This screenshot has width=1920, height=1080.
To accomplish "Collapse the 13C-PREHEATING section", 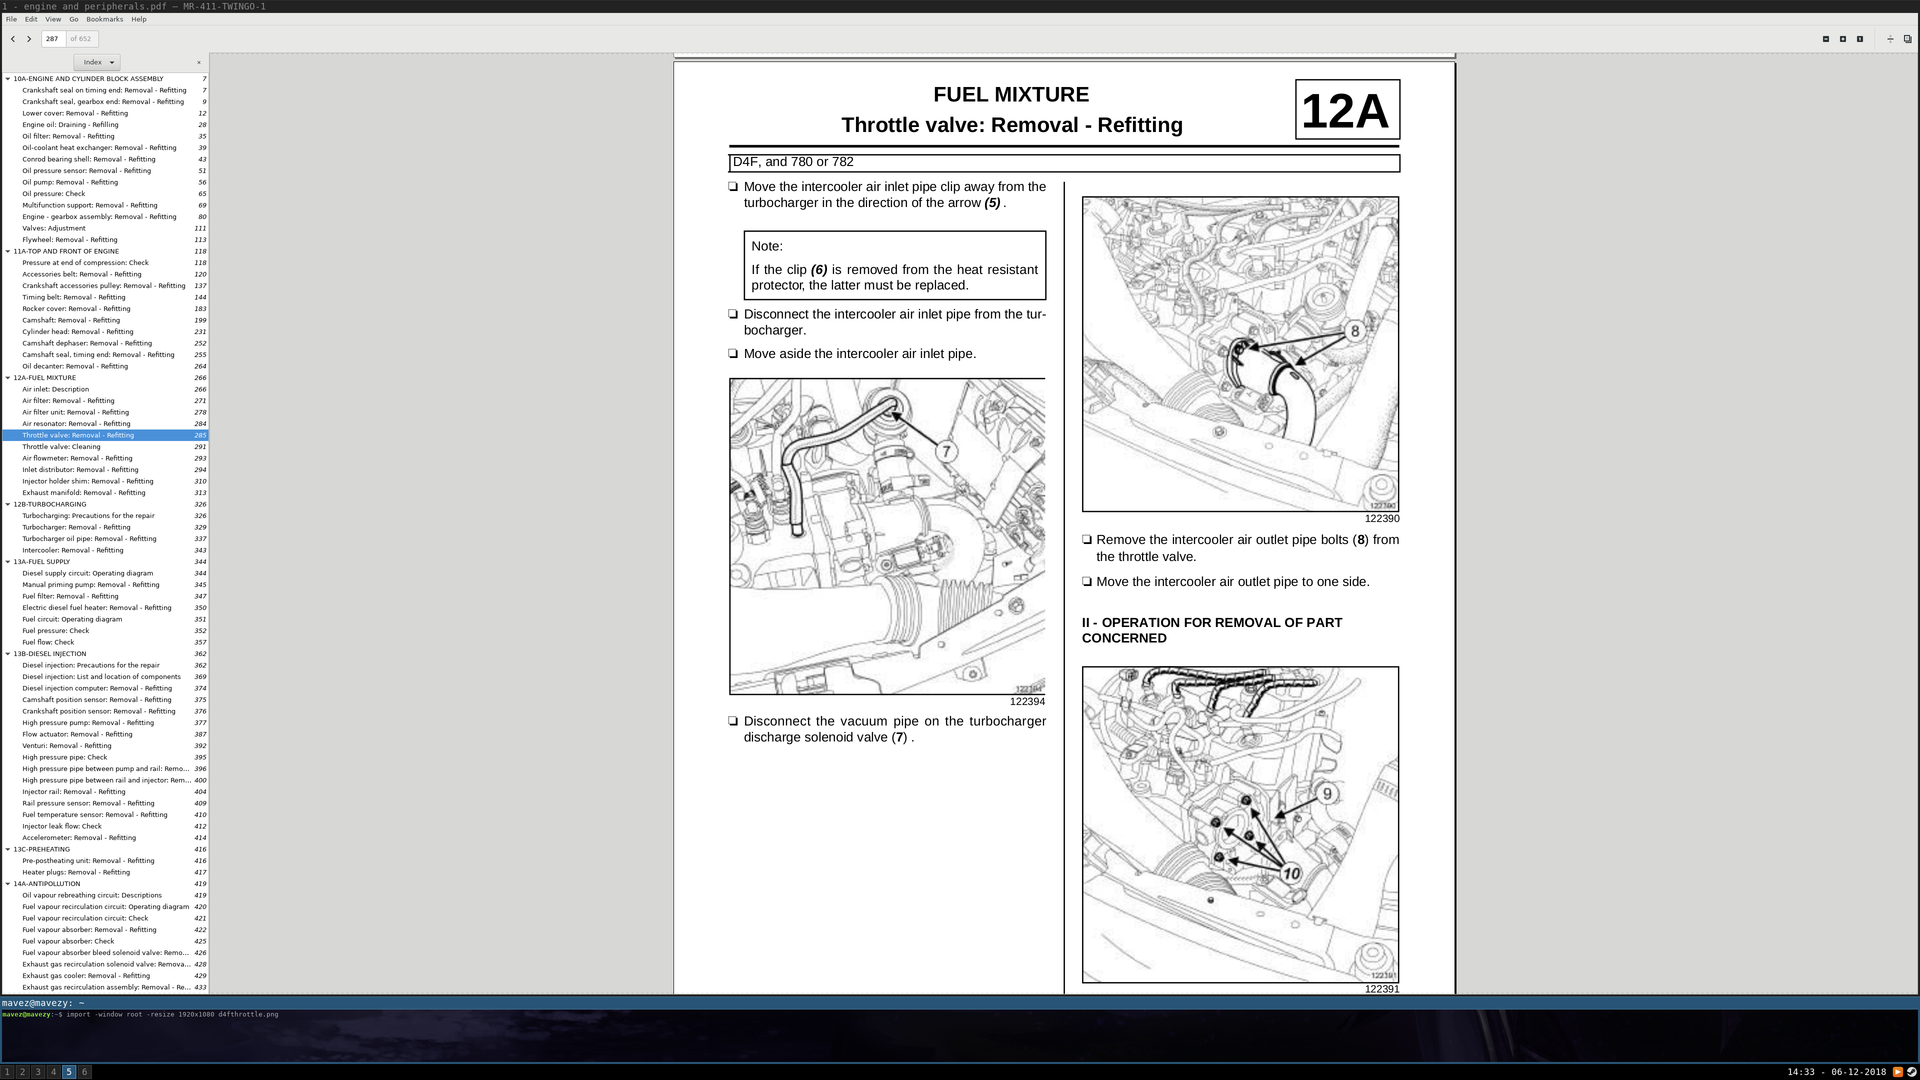I will point(8,850).
